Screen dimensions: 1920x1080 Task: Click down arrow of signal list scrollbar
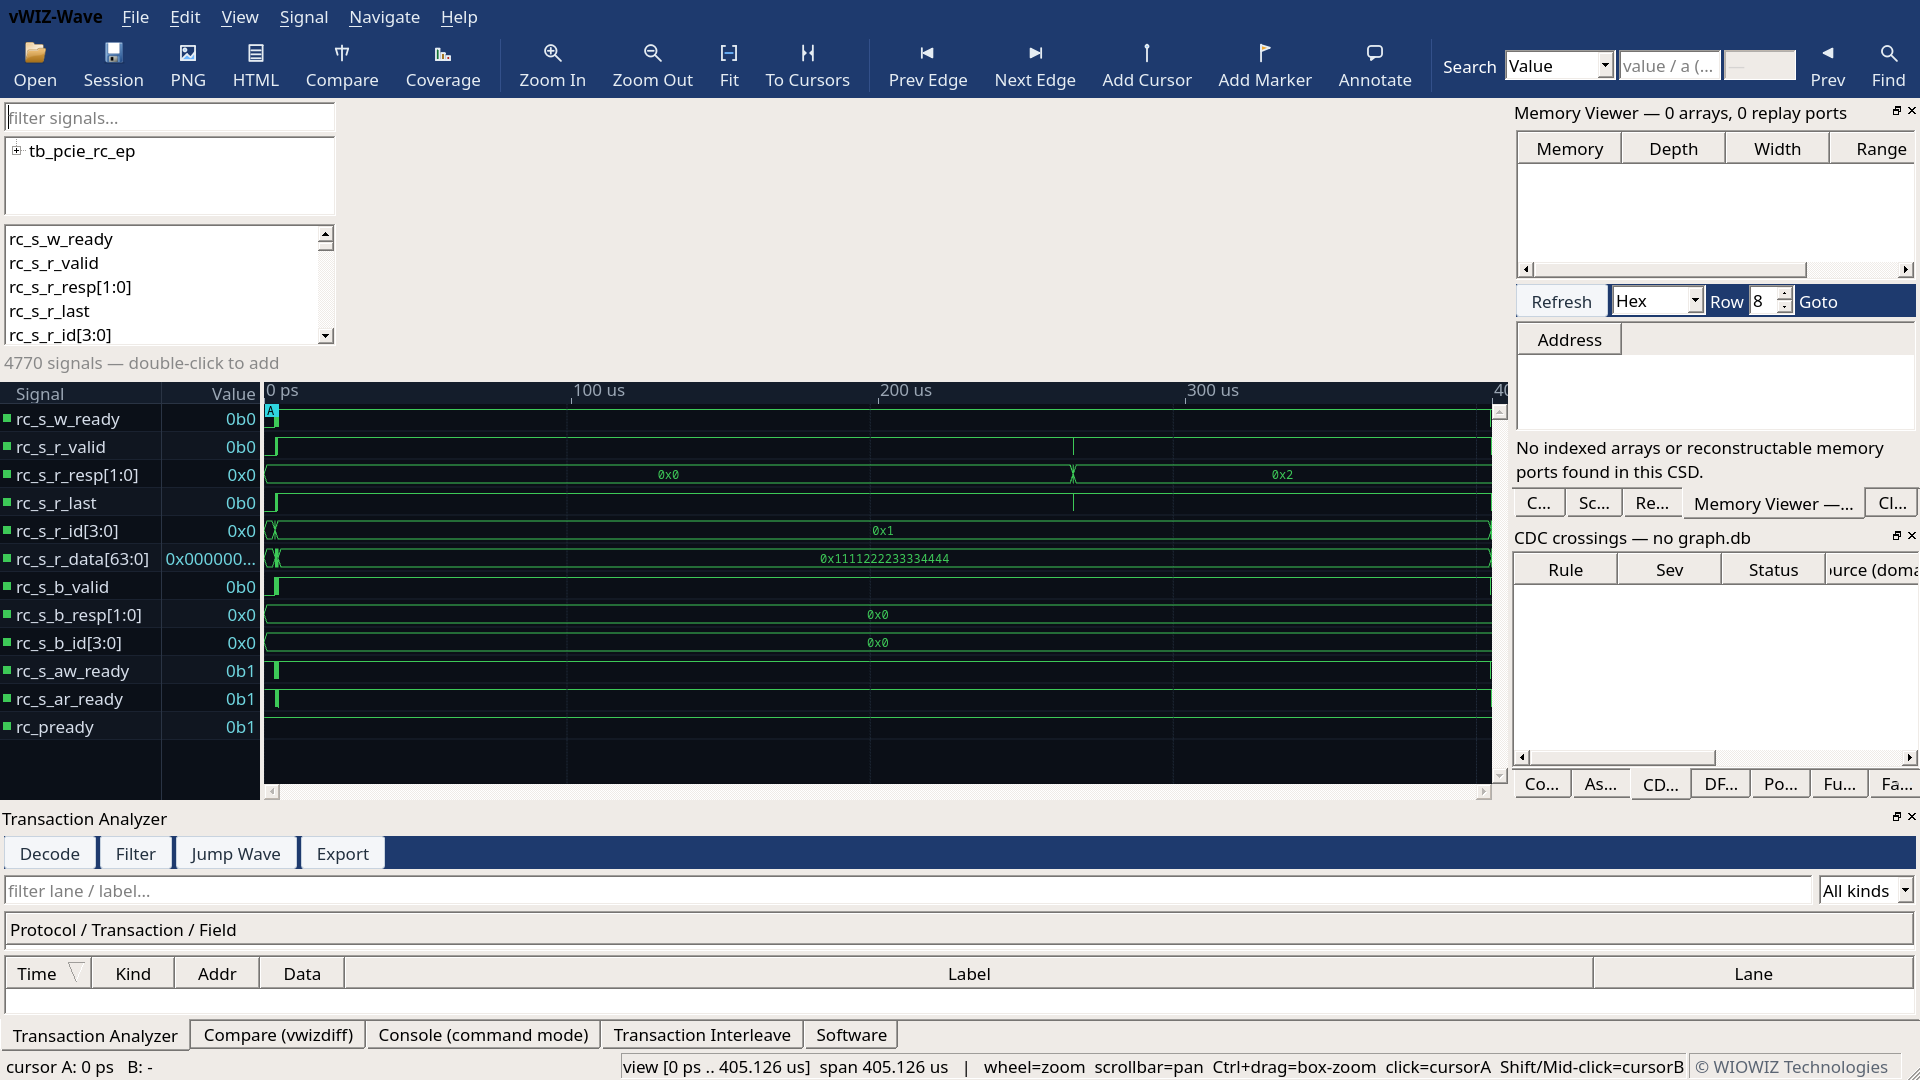tap(326, 336)
